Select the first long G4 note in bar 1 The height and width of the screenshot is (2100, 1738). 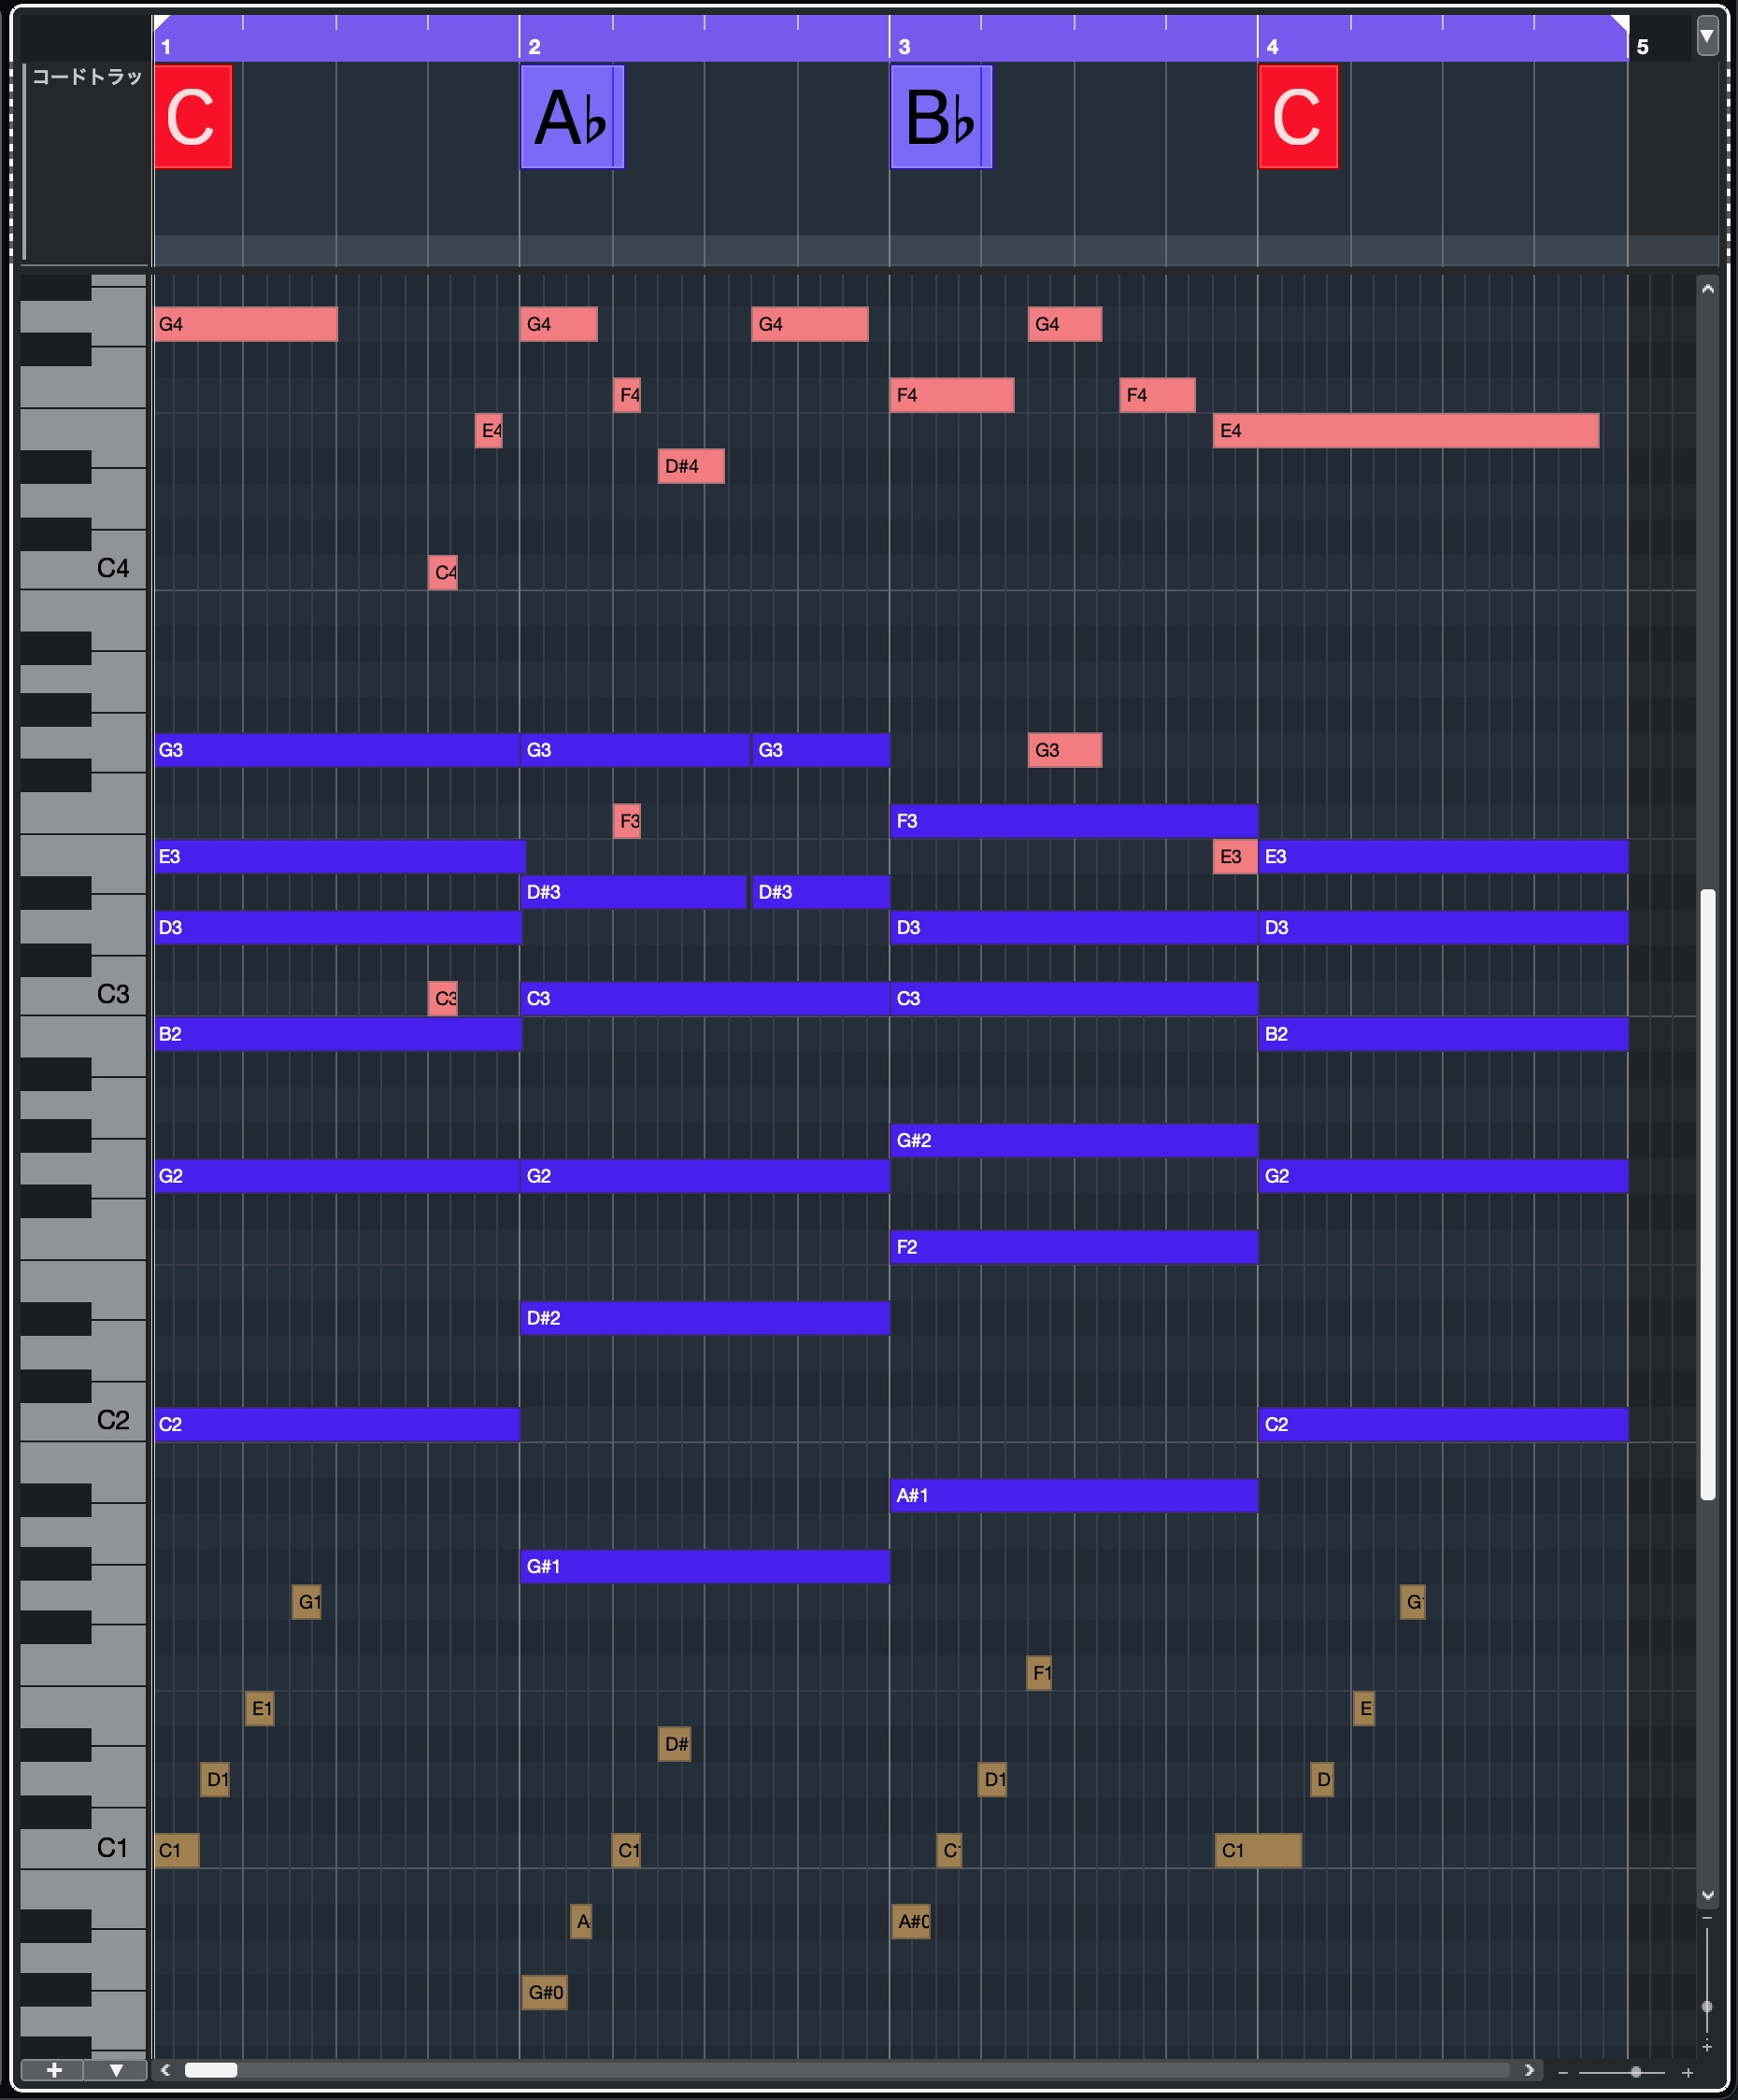[x=246, y=324]
